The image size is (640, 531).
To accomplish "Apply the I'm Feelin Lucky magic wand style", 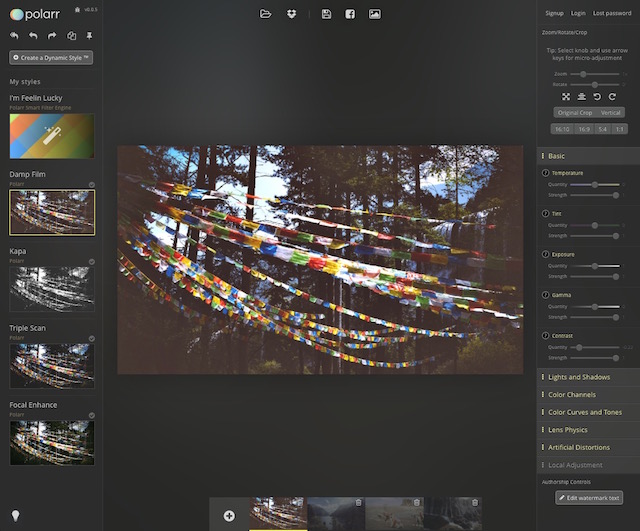I will pyautogui.click(x=52, y=136).
